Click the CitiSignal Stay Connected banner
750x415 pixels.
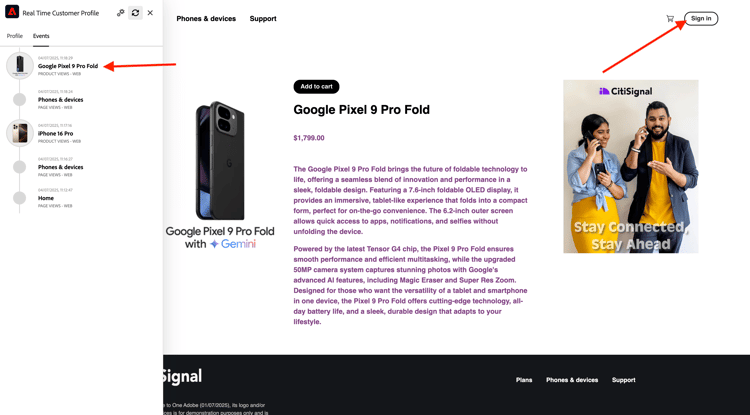[630, 166]
